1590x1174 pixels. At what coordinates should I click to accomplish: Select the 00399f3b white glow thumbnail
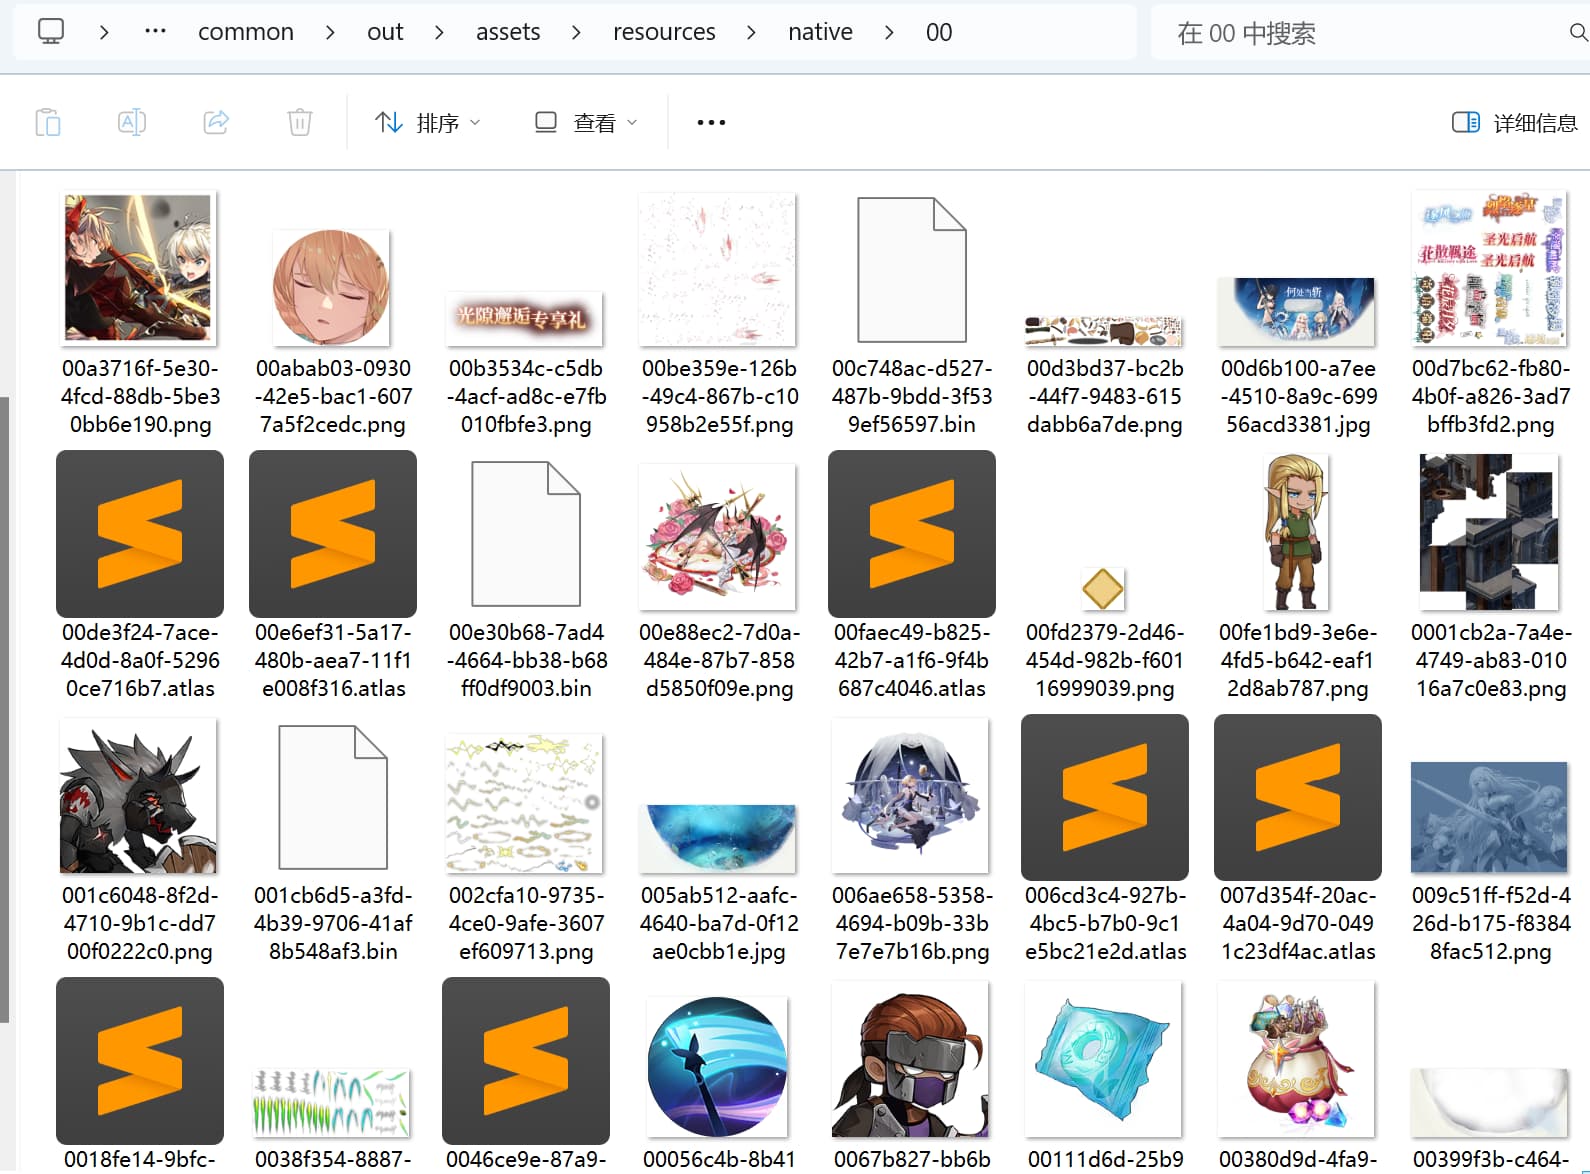[1489, 1103]
